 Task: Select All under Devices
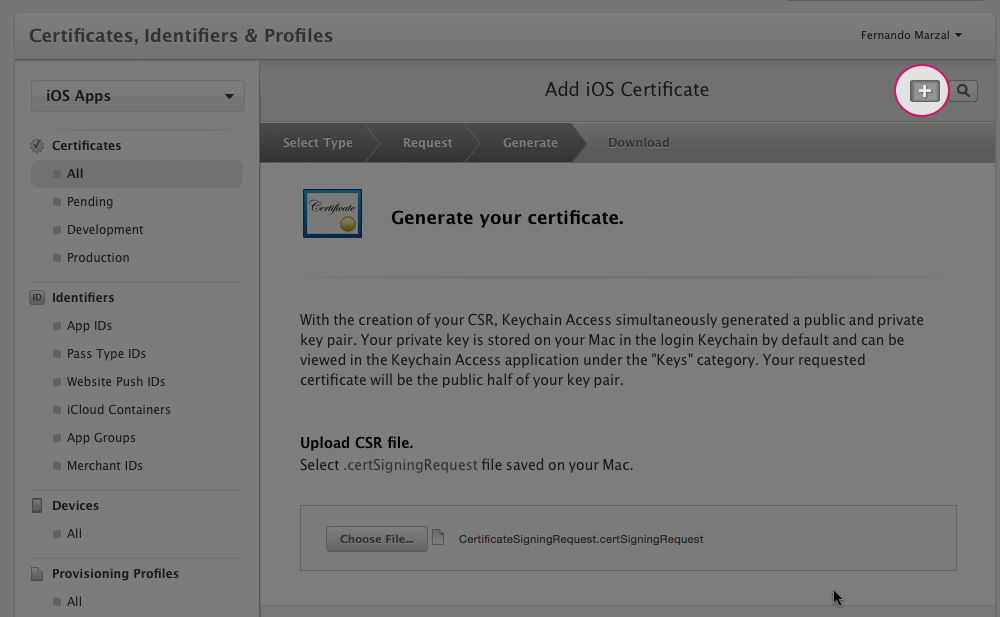tap(74, 533)
